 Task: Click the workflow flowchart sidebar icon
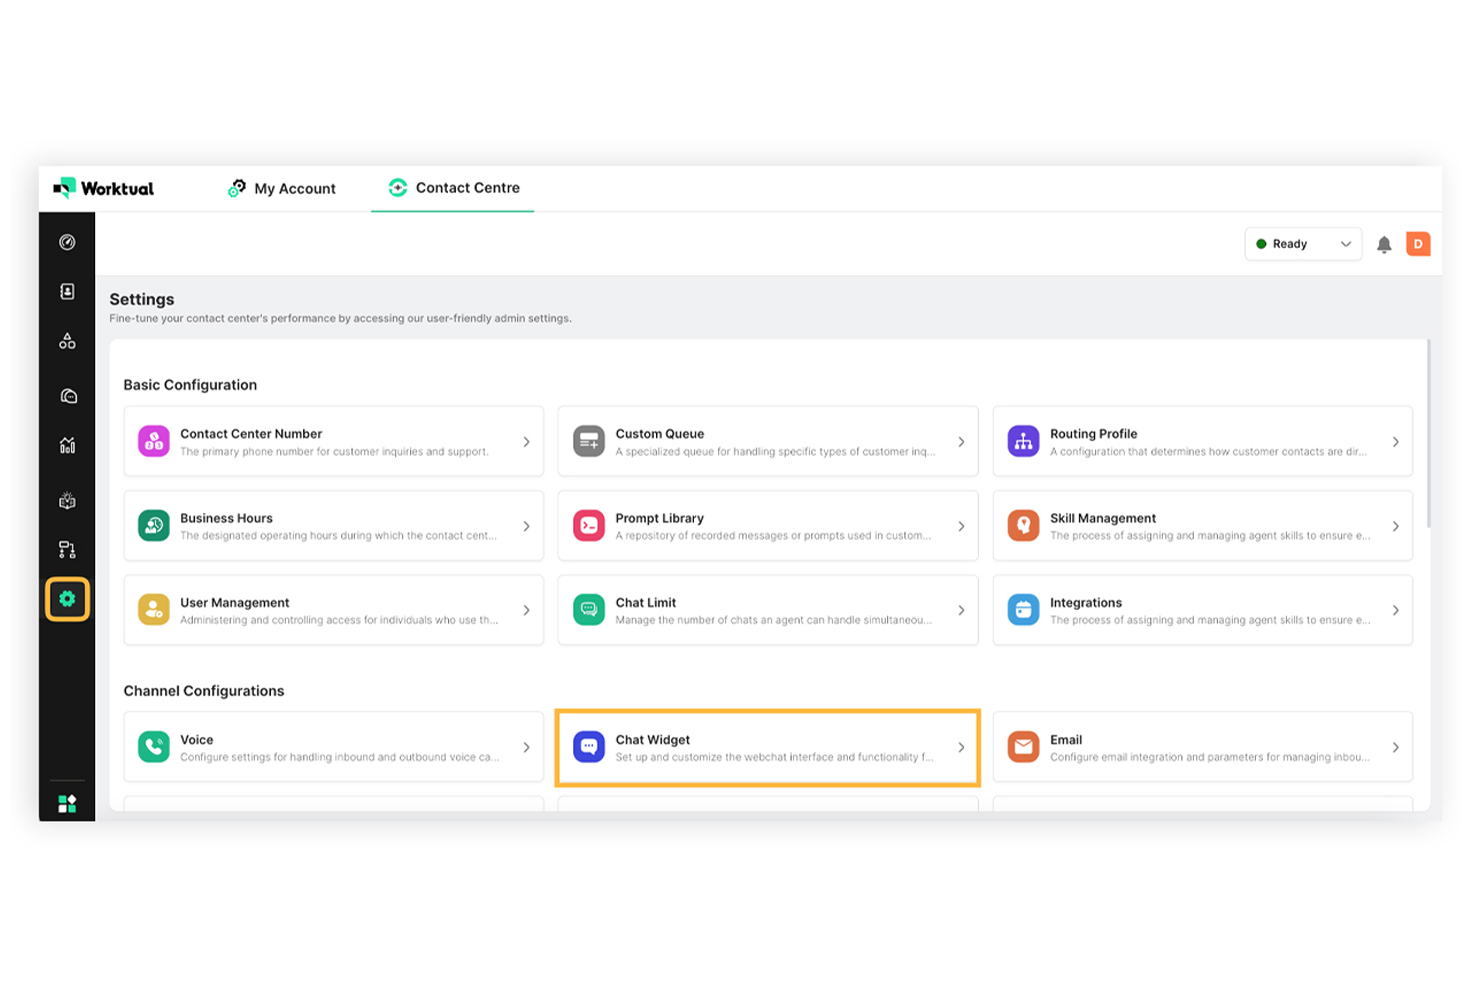click(67, 550)
